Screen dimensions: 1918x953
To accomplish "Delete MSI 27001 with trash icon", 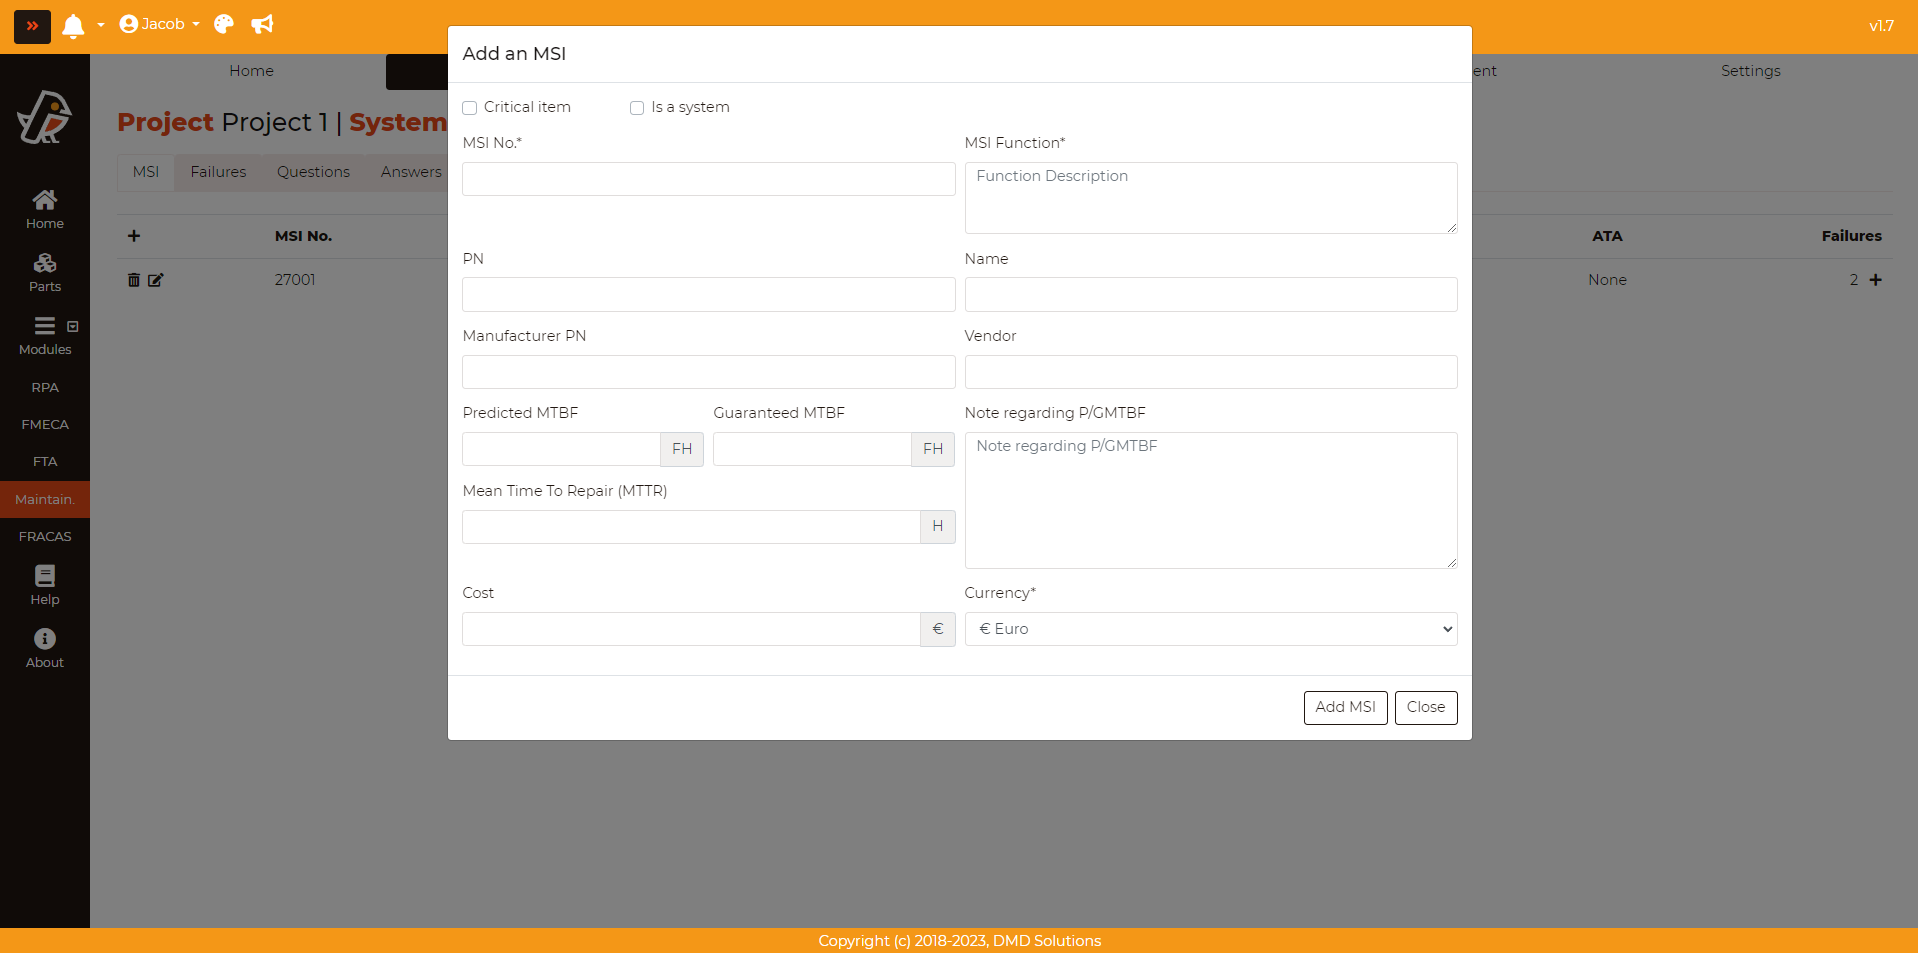I will tap(134, 280).
